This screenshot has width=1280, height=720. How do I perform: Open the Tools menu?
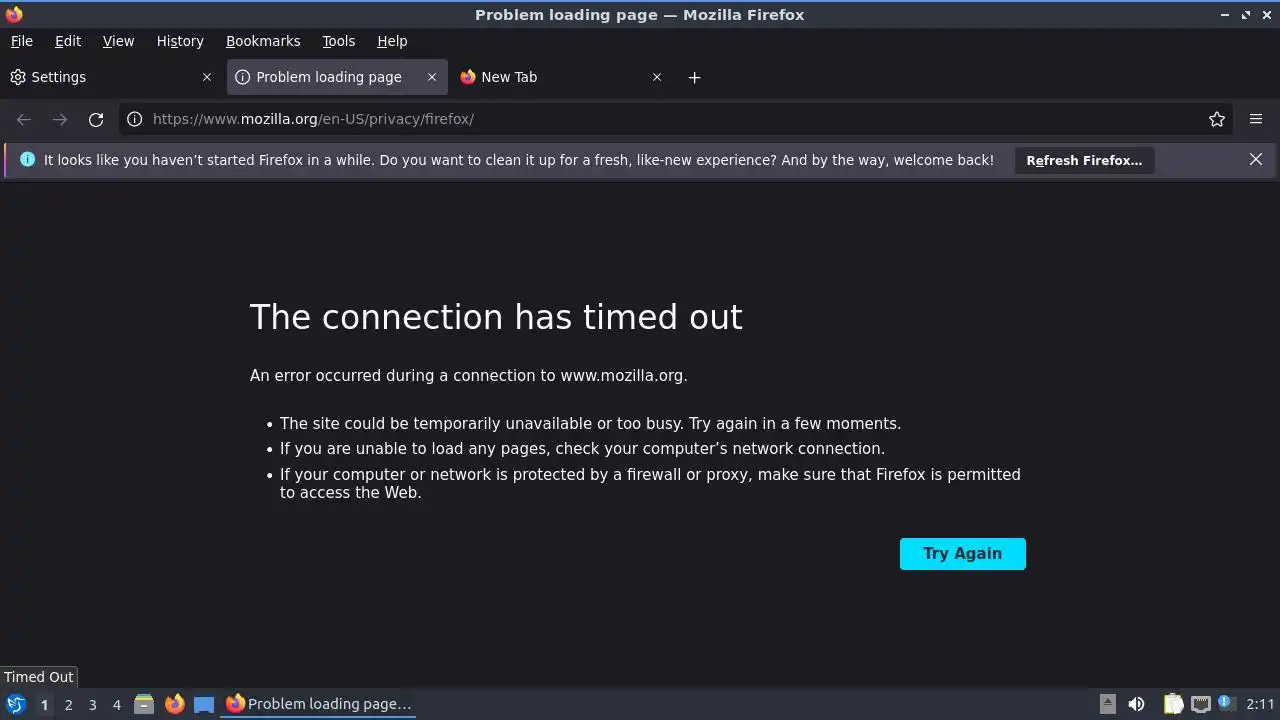click(339, 41)
